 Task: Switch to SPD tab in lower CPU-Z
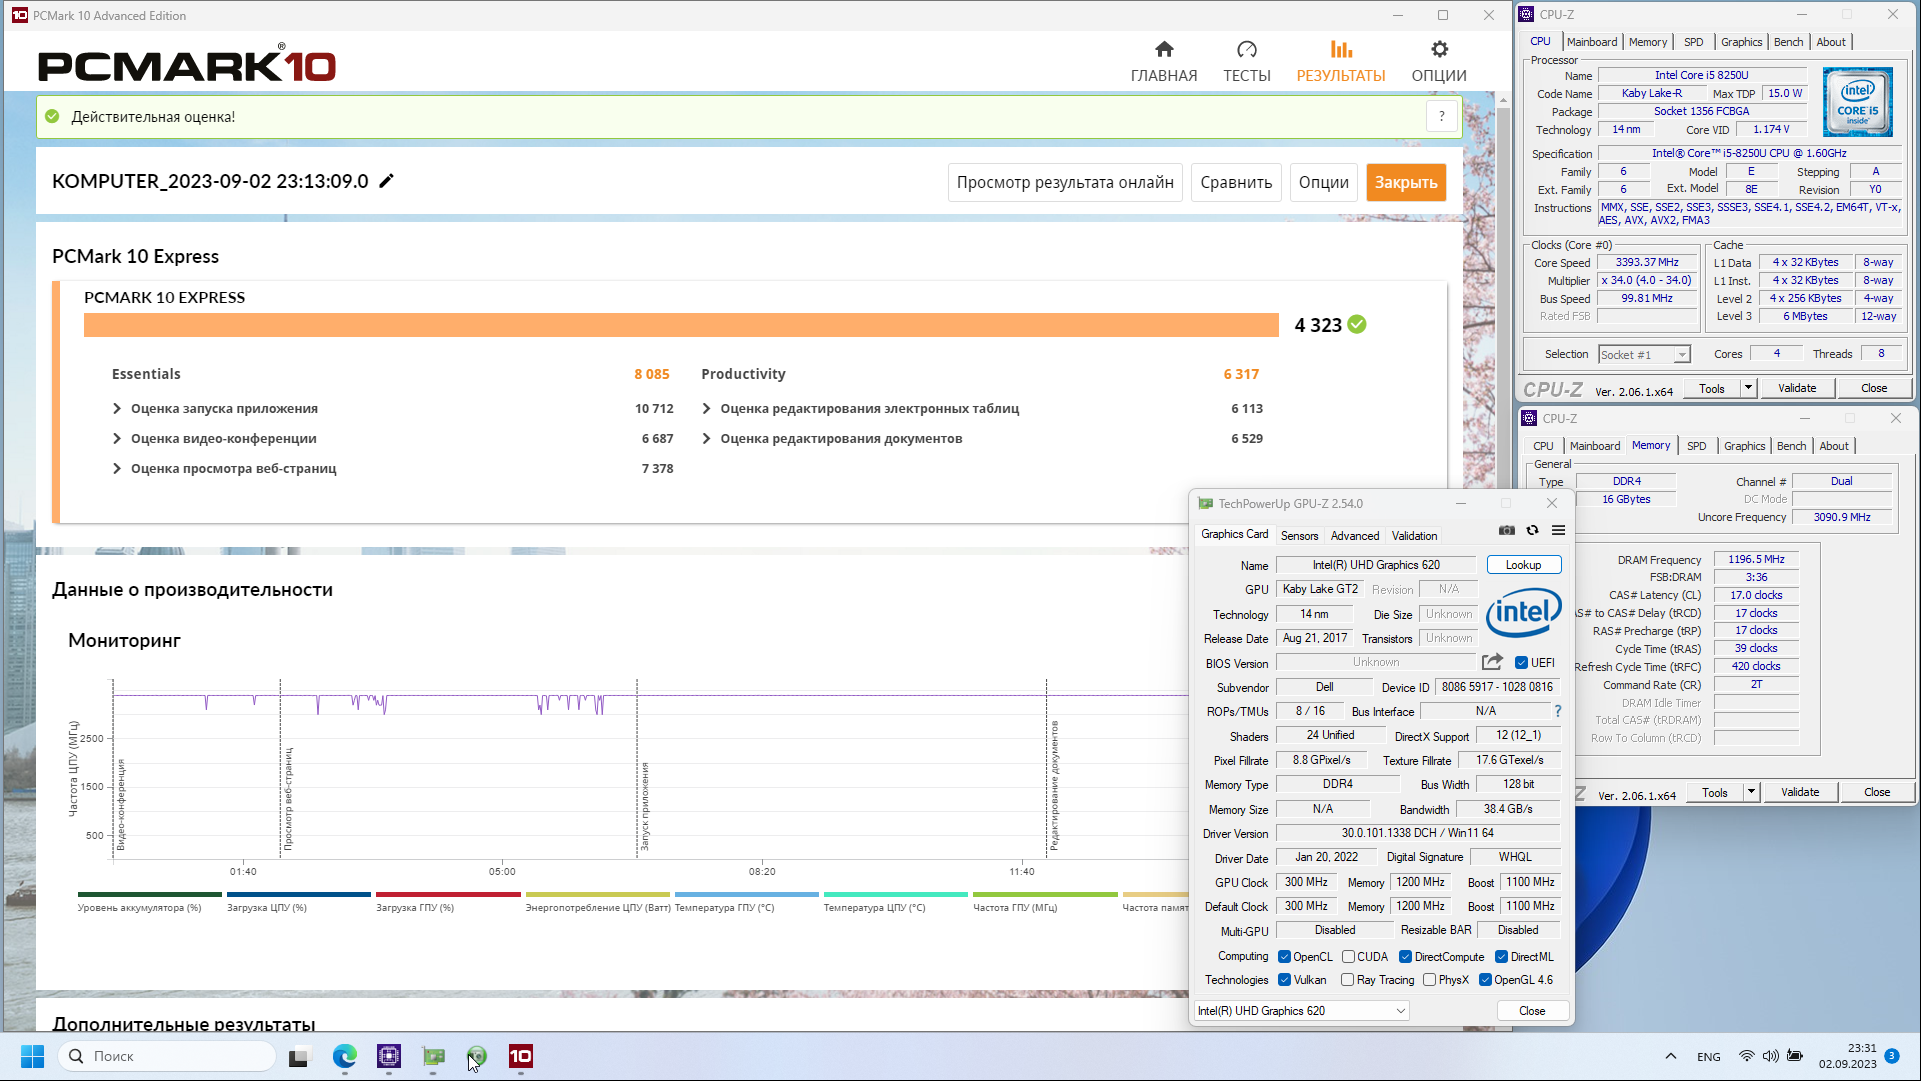click(1696, 446)
